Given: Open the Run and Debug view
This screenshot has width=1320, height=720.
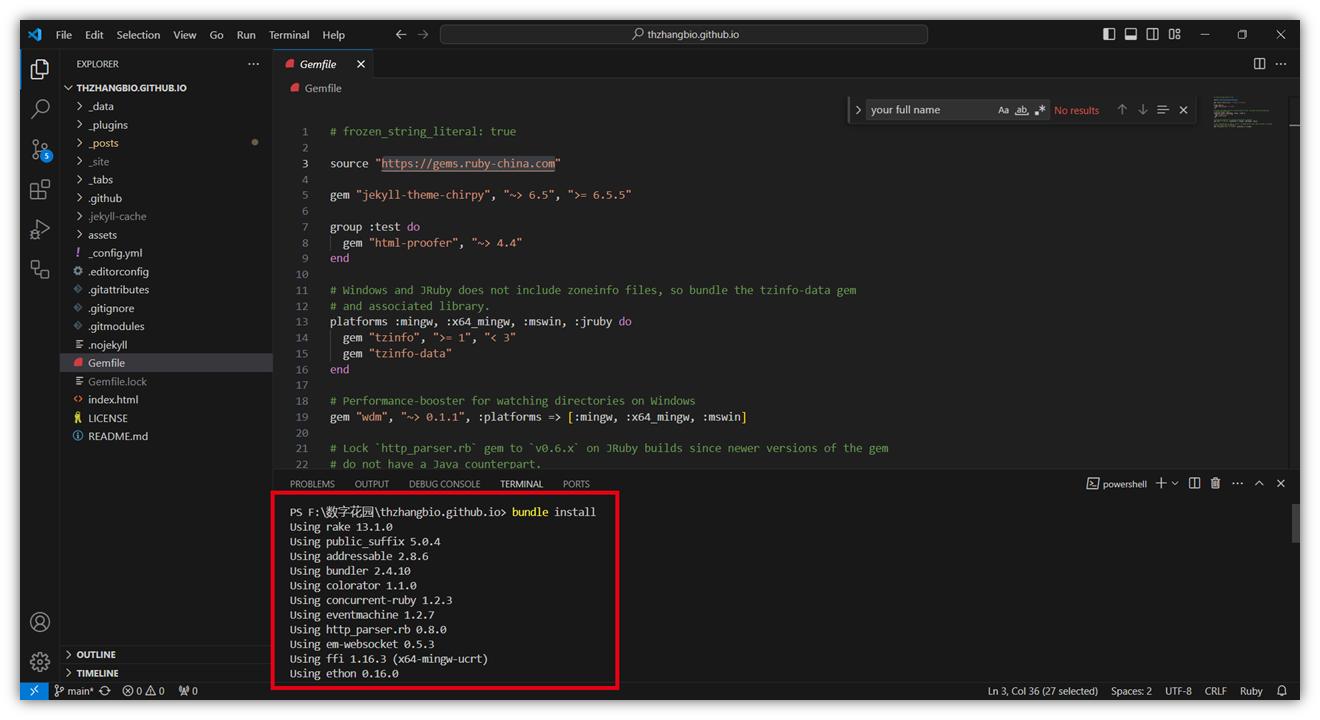Looking at the screenshot, I should click(40, 230).
